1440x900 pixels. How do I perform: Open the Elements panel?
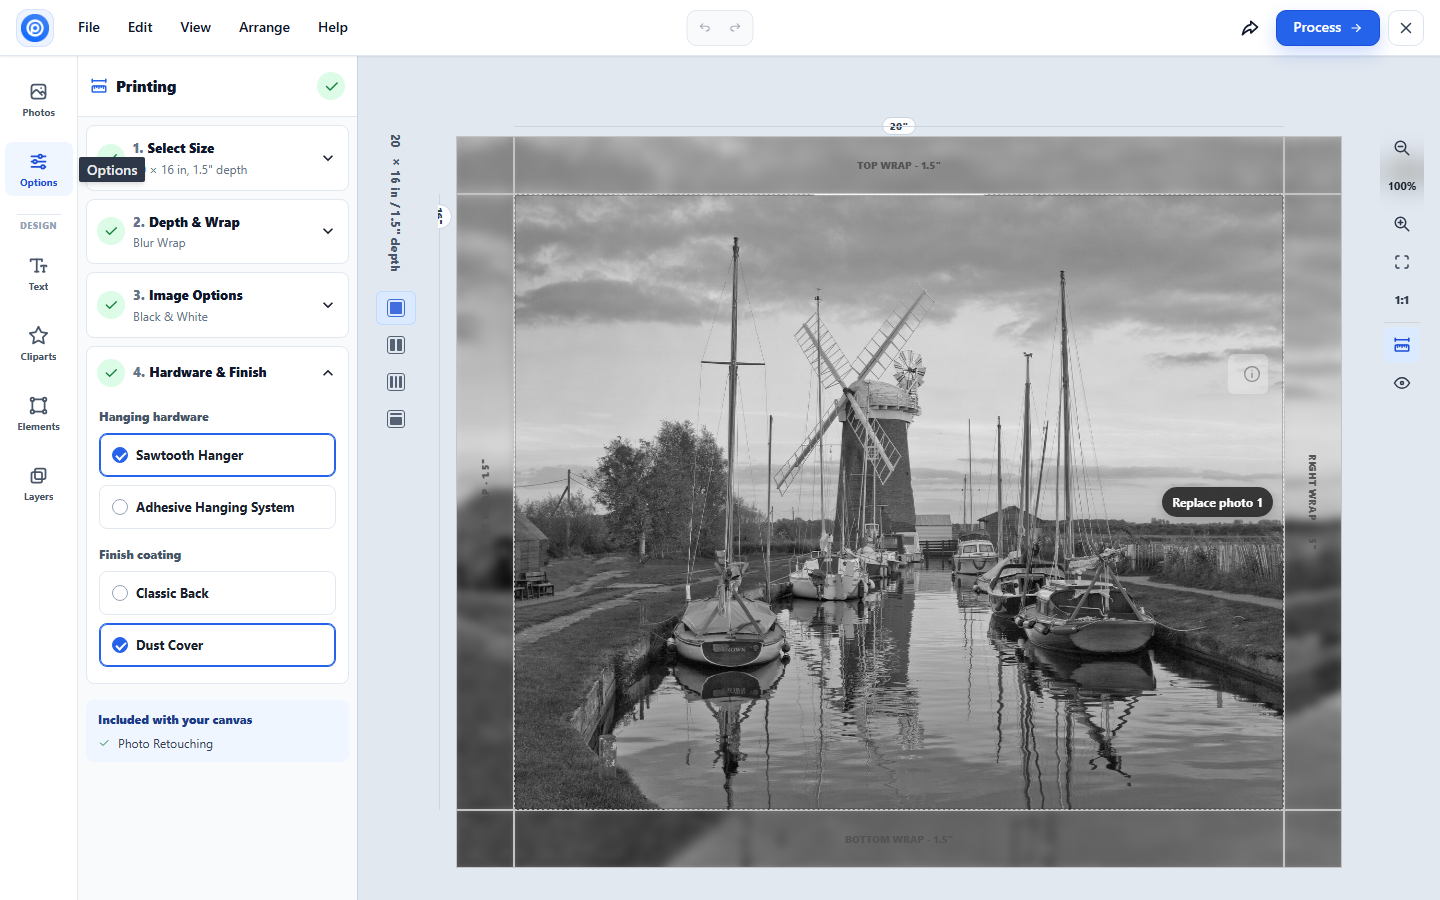coord(38,414)
